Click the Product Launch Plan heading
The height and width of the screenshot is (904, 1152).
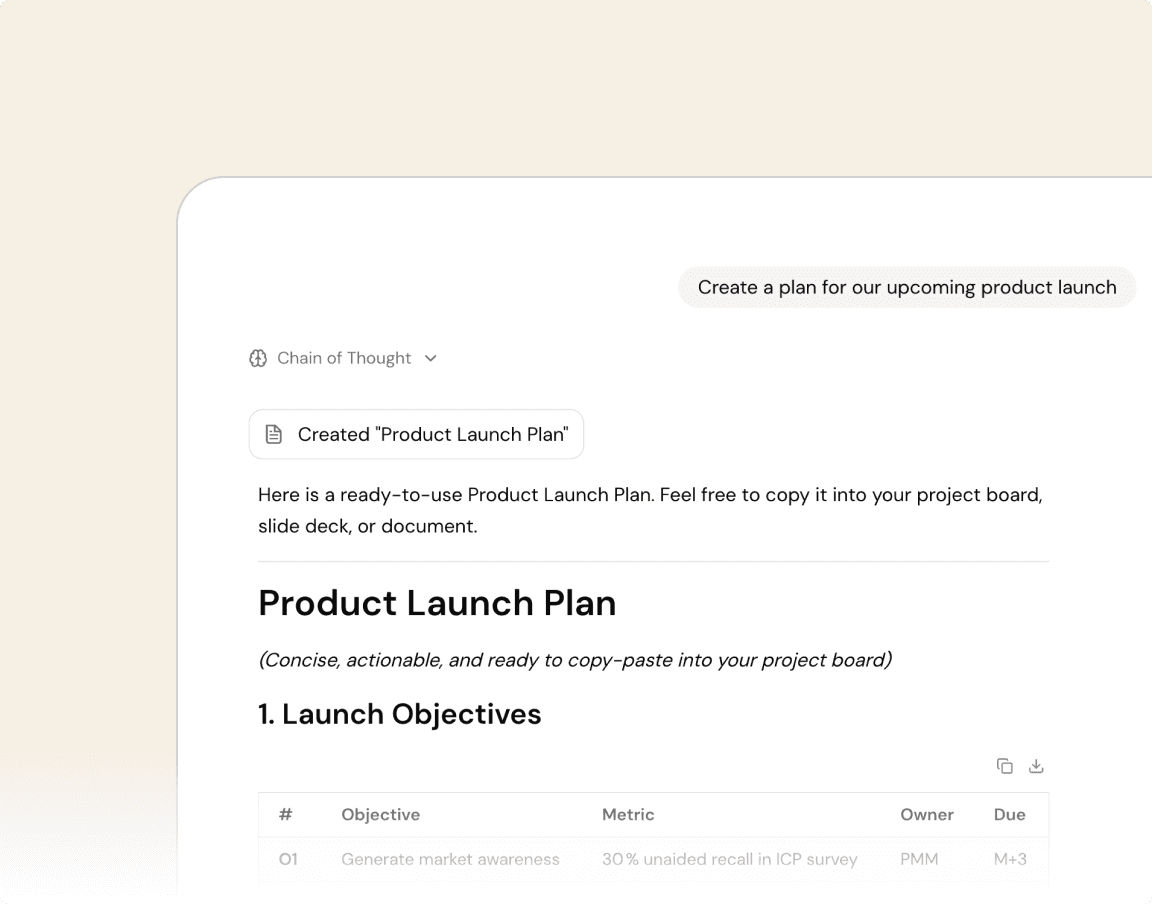pos(437,603)
